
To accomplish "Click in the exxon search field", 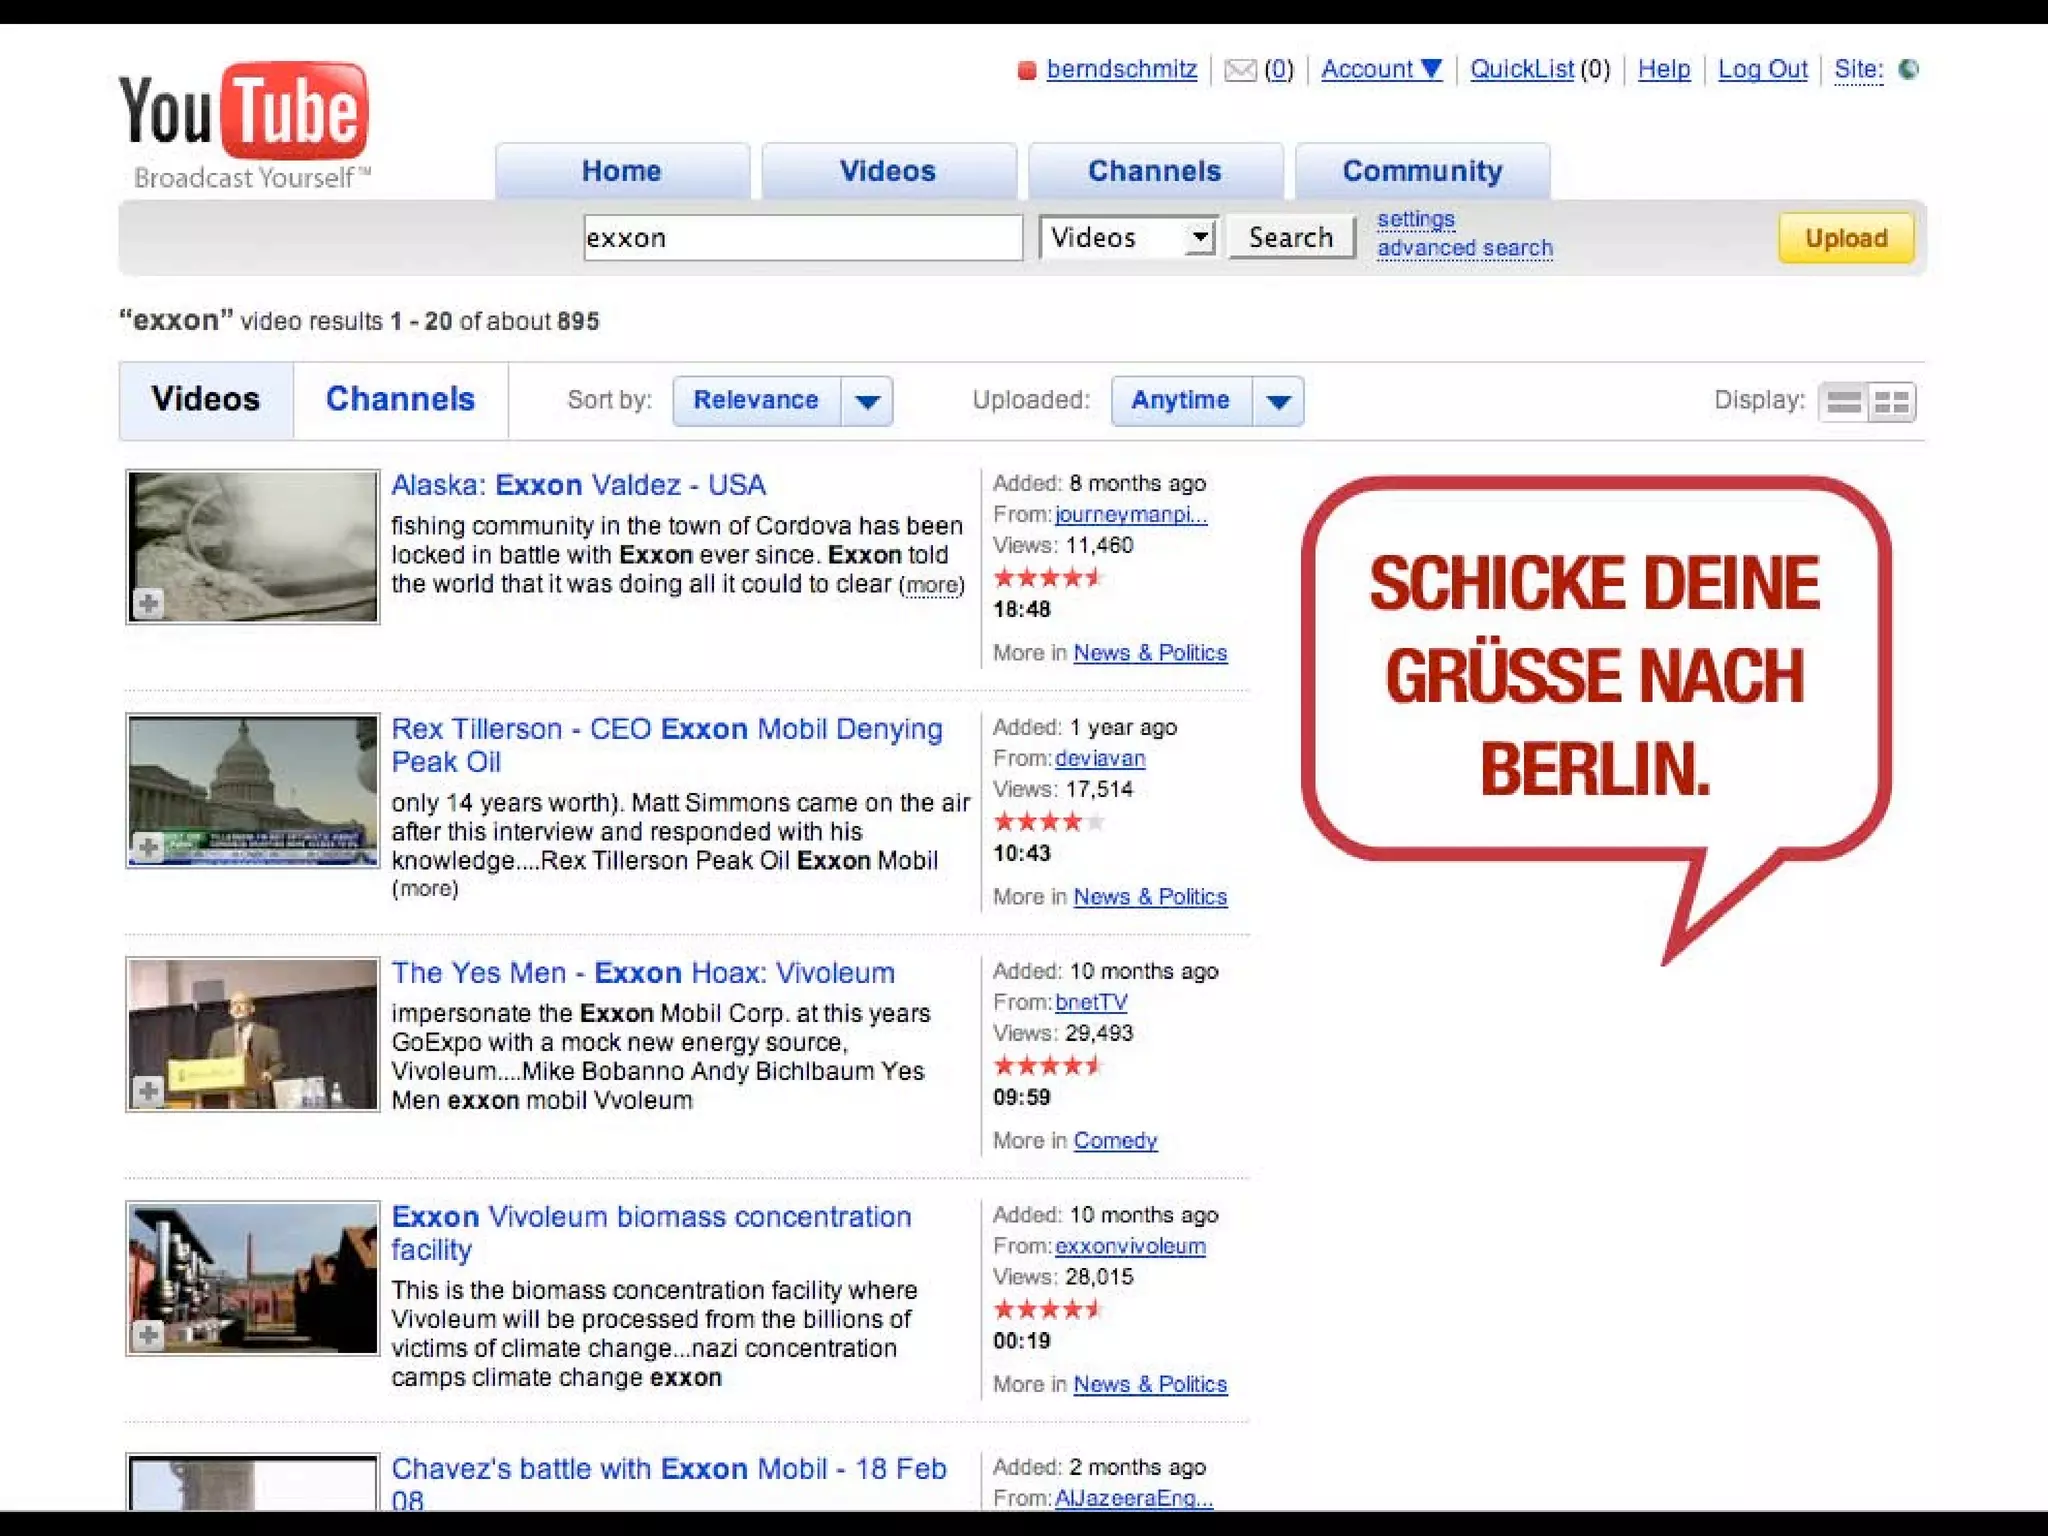I will click(802, 238).
